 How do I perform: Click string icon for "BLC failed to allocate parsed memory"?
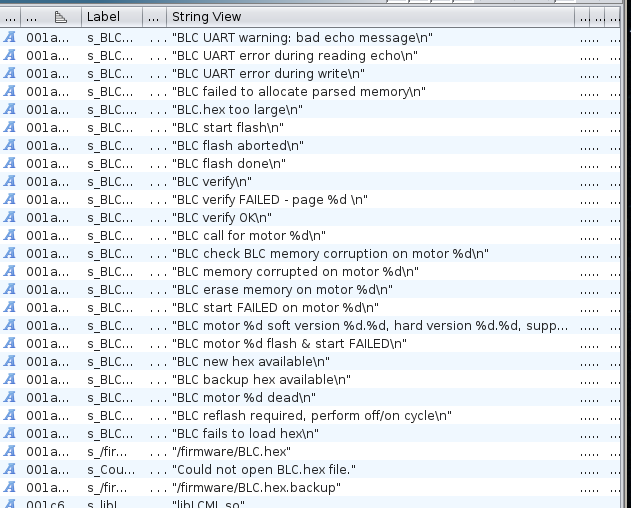10,91
